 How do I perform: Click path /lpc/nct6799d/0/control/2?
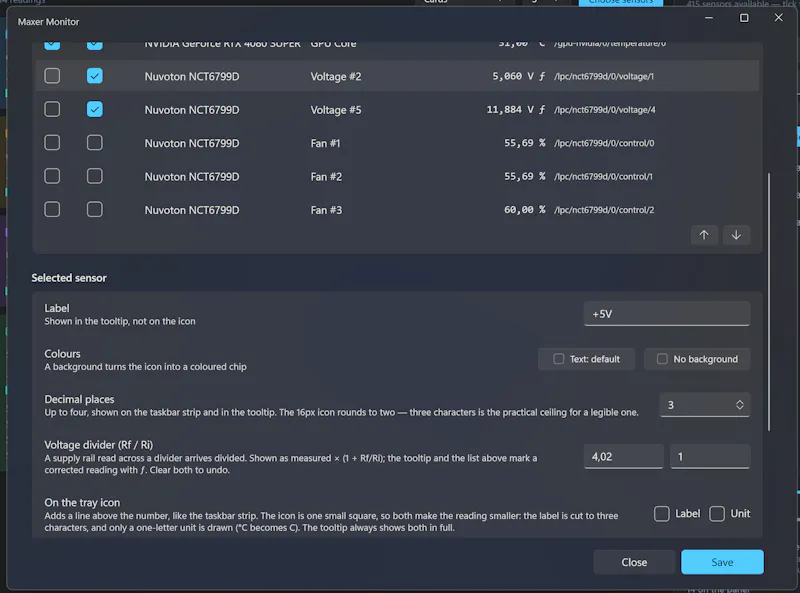(604, 210)
